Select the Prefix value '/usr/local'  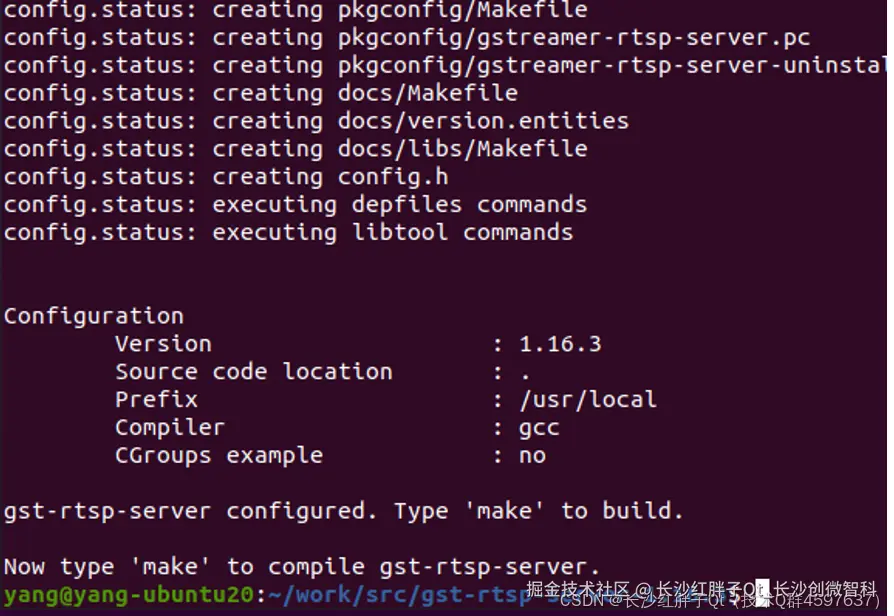pos(588,400)
